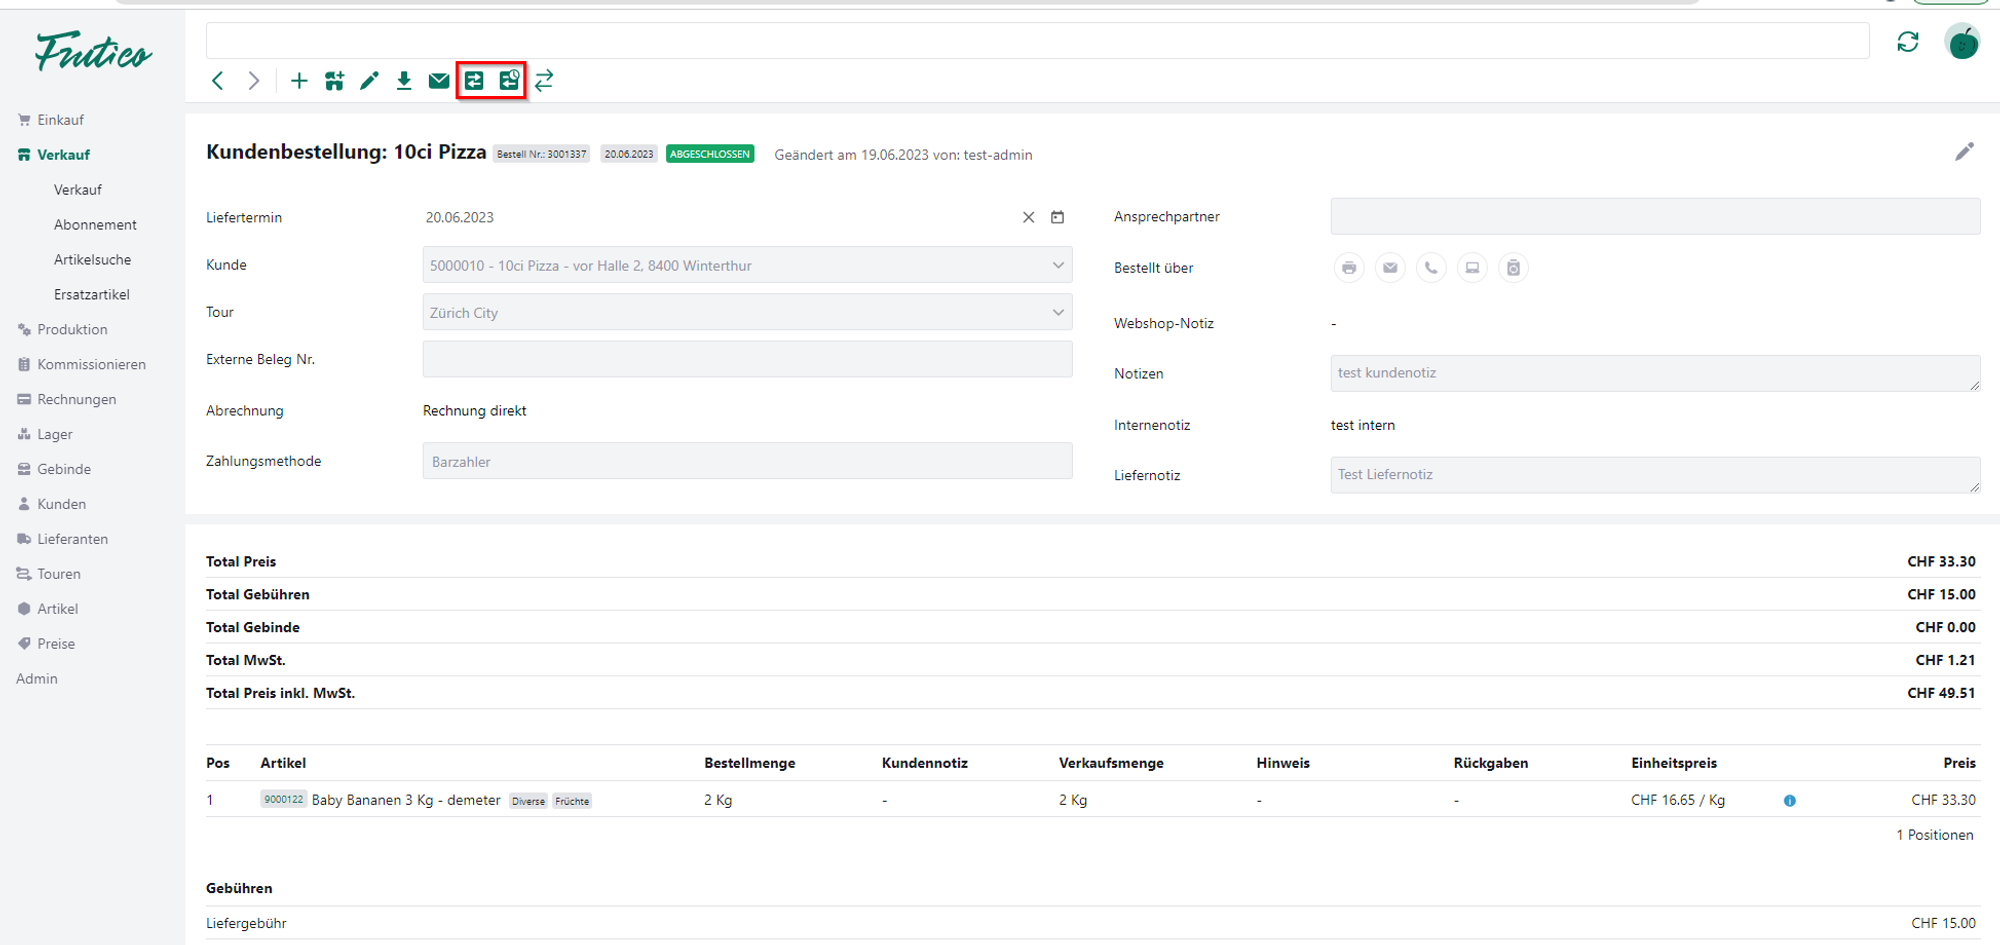Viewport: 2000px width, 945px height.
Task: Open the Tour dropdown showing Zürich City
Action: tap(1057, 313)
